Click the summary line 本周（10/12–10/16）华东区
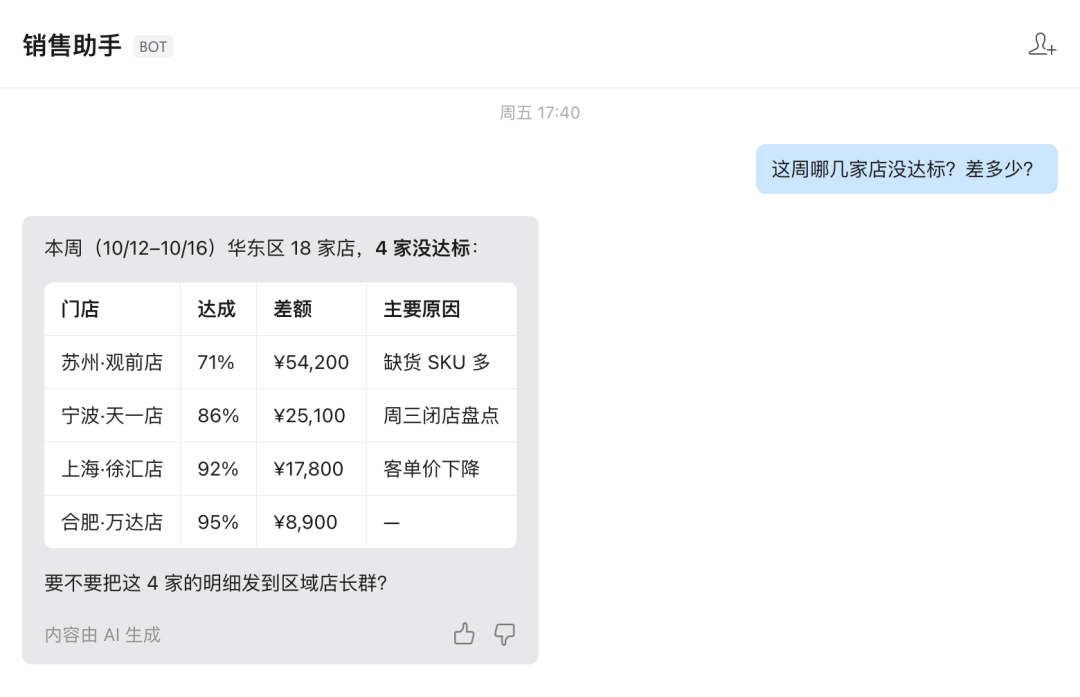 click(x=262, y=248)
